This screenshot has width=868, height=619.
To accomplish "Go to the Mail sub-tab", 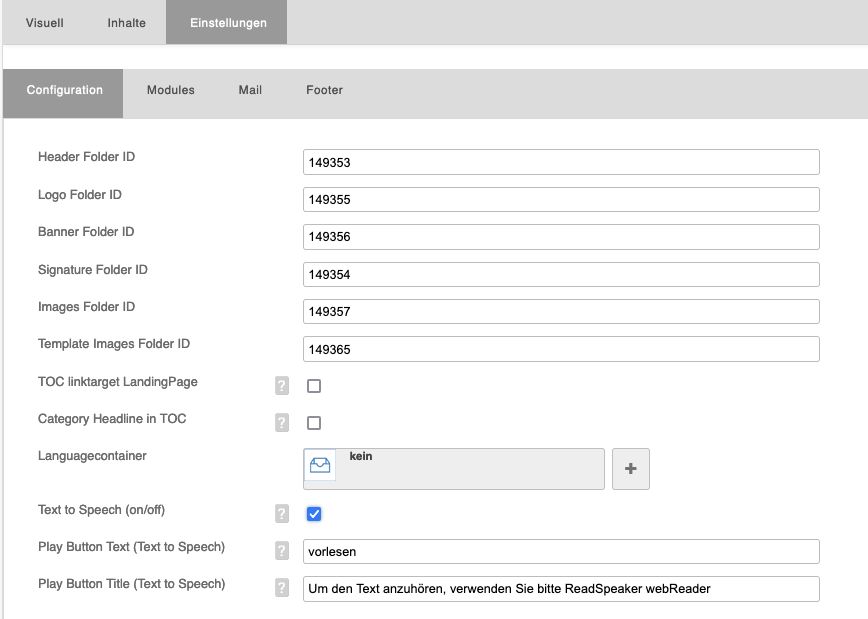I will tap(250, 90).
